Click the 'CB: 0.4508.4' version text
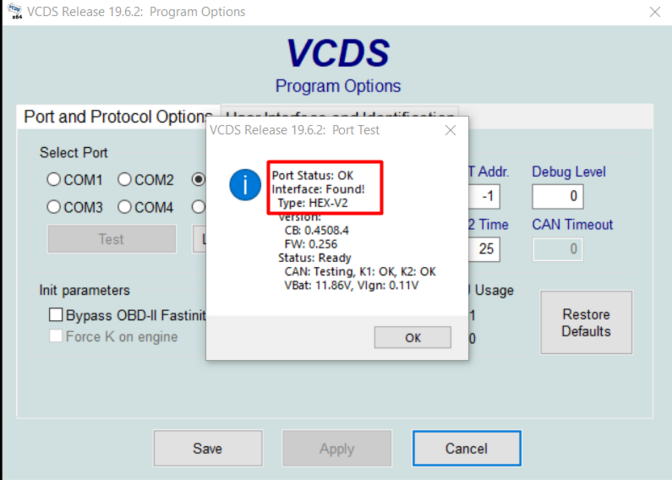Image resolution: width=672 pixels, height=480 pixels. [316, 230]
